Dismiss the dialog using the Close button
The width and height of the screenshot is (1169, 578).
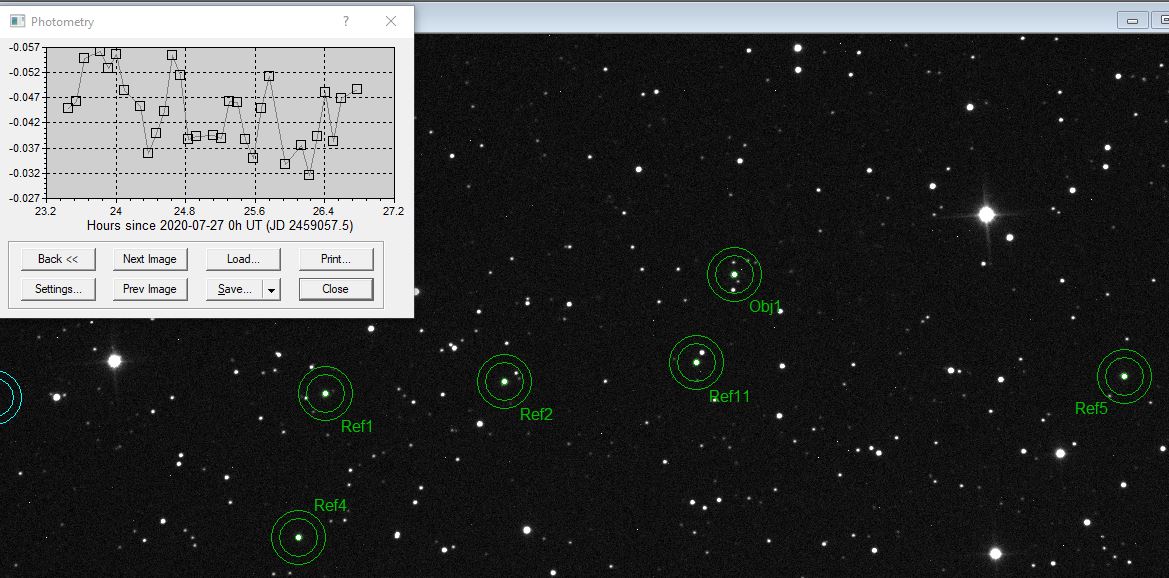click(335, 289)
